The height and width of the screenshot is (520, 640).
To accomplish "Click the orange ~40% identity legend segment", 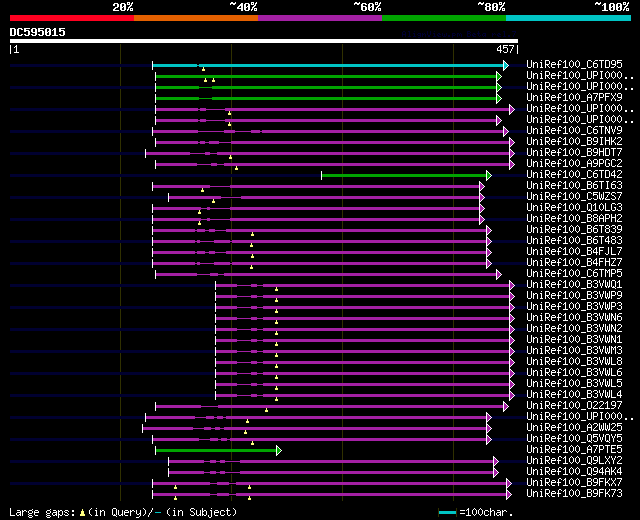I will [196, 18].
